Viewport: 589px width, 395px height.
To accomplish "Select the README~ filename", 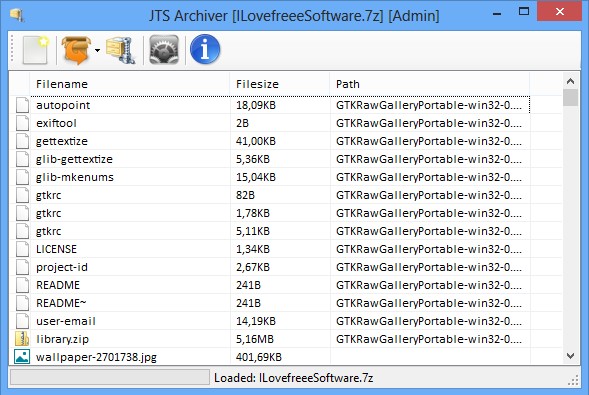I will (x=61, y=303).
